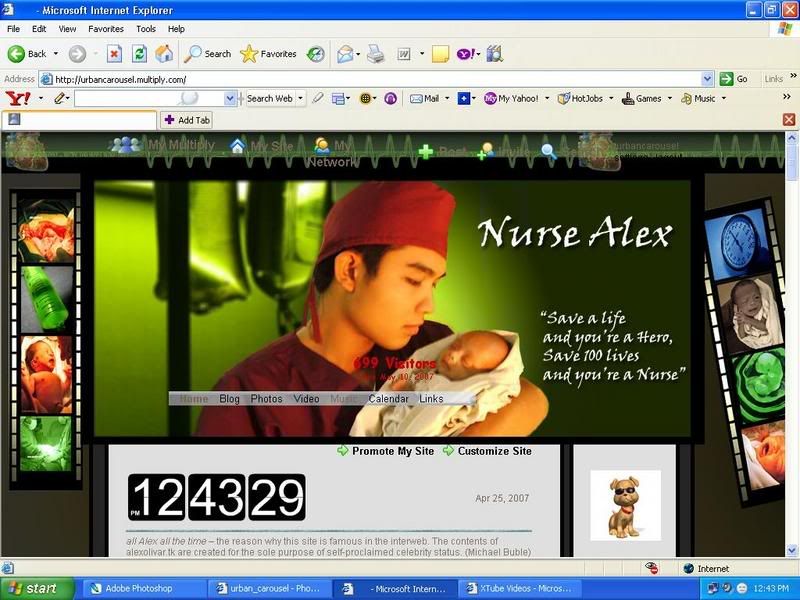This screenshot has height=600, width=800.
Task: Click the My Site house icon
Action: [x=237, y=146]
